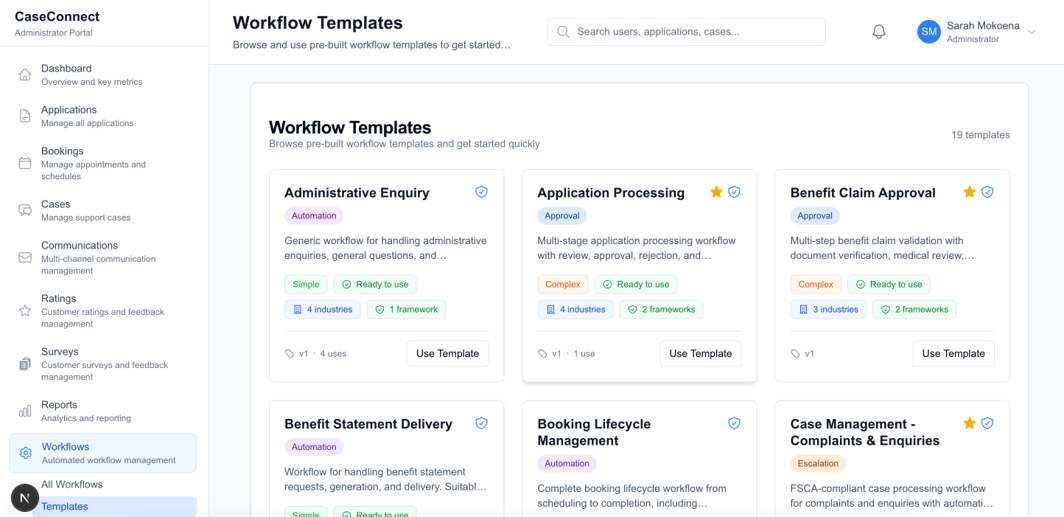Viewport: 1064px width, 517px height.
Task: Open Ratings via the sidebar star icon
Action: (x=25, y=311)
